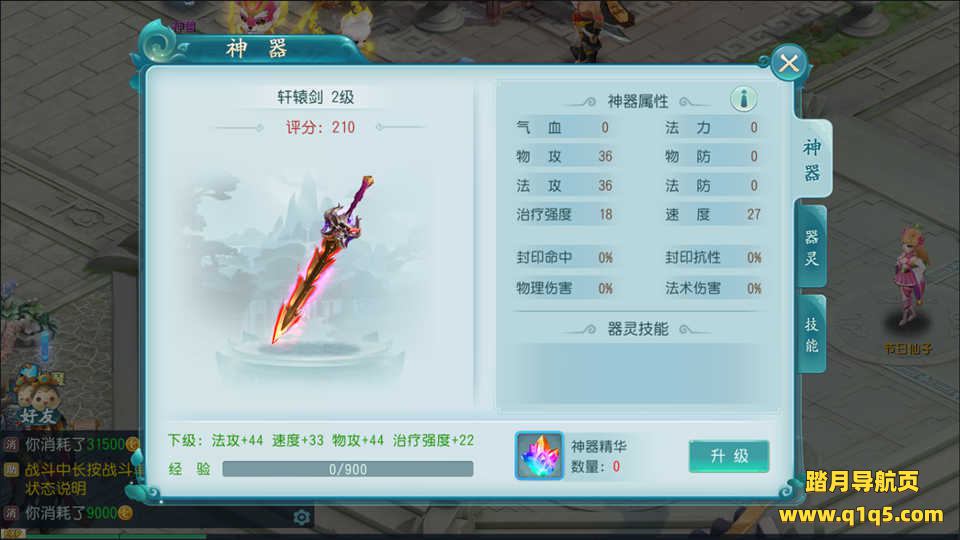Screen dimensions: 960x540
Task: Open the chat settings gear icon
Action: [301, 517]
